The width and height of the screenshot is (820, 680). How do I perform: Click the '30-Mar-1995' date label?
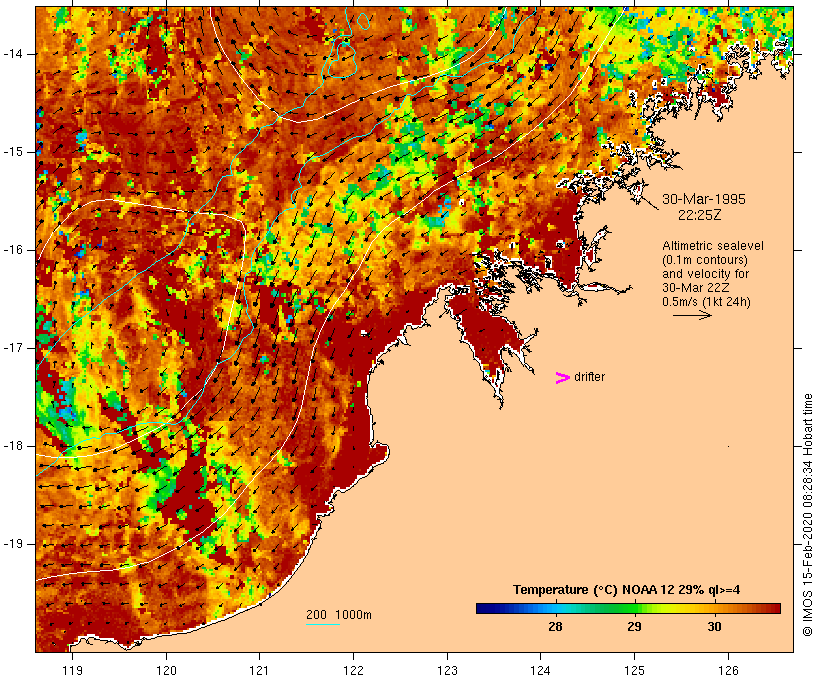[704, 199]
